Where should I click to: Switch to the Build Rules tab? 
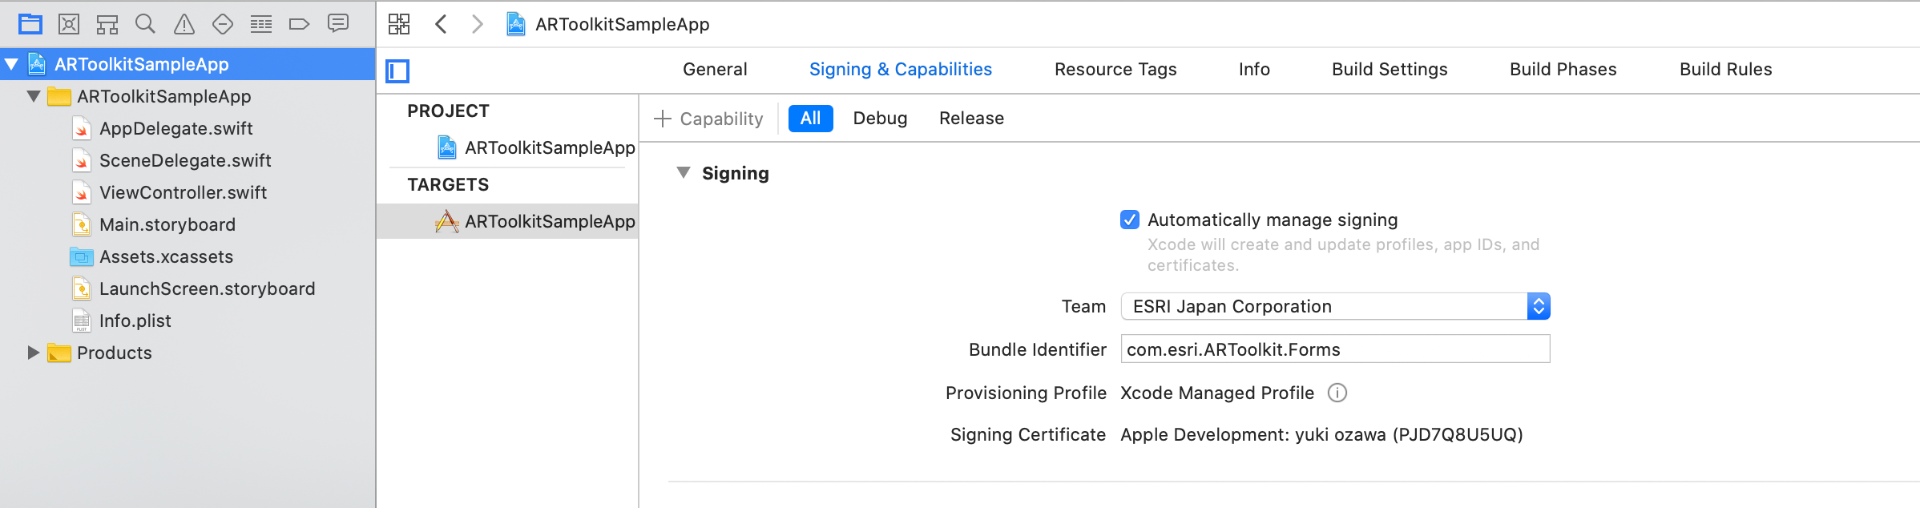tap(1725, 69)
